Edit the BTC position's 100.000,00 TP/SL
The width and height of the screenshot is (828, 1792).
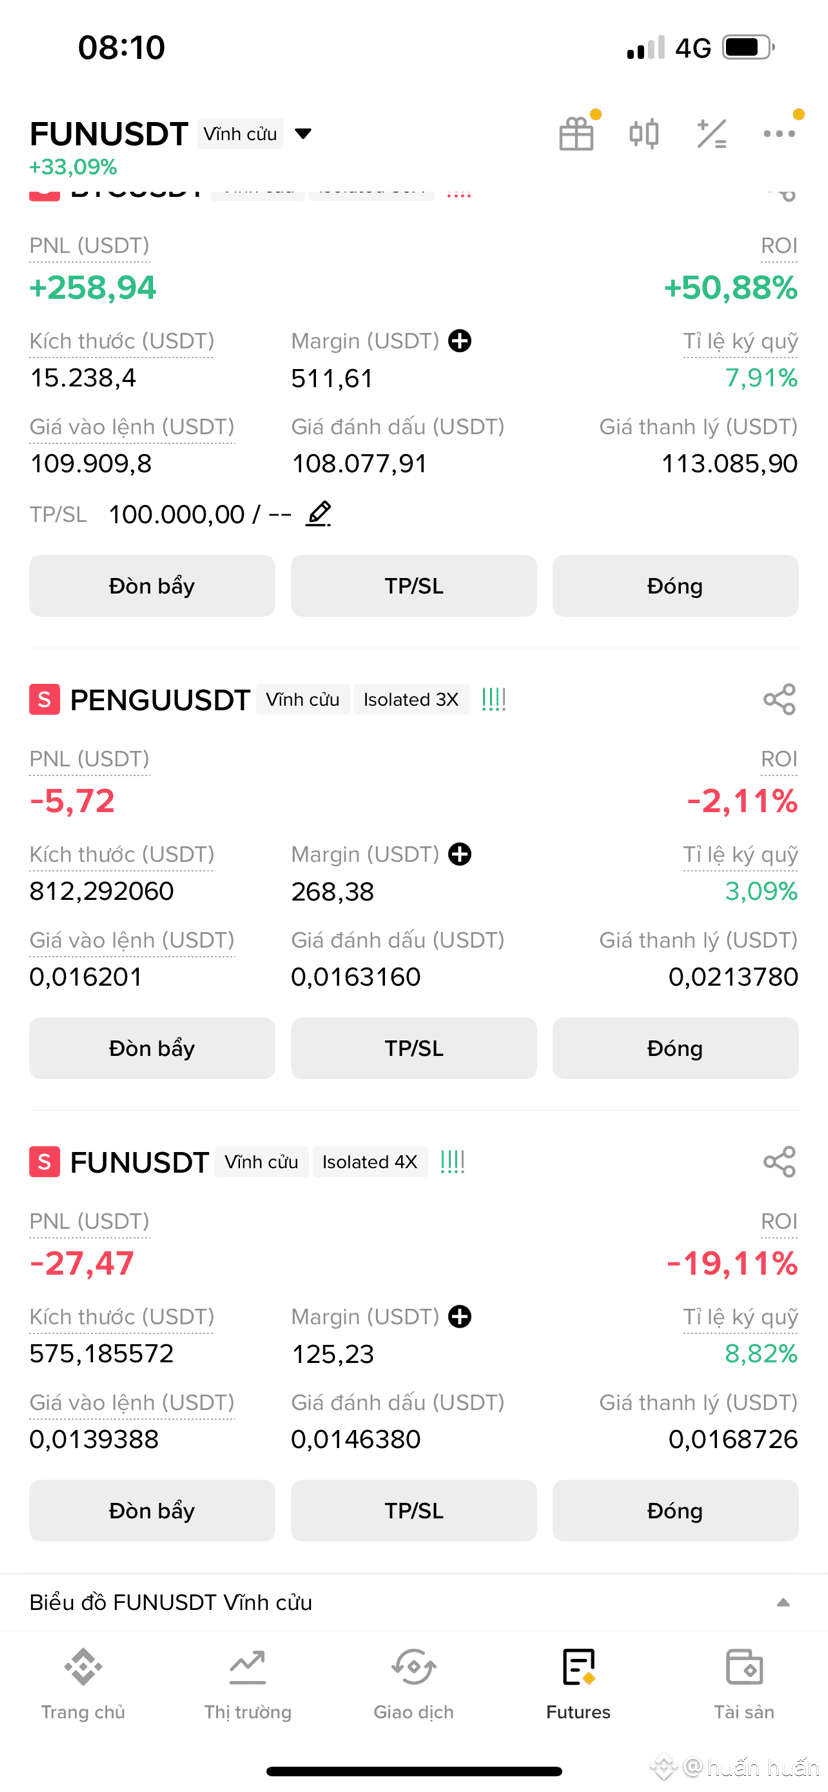(319, 514)
